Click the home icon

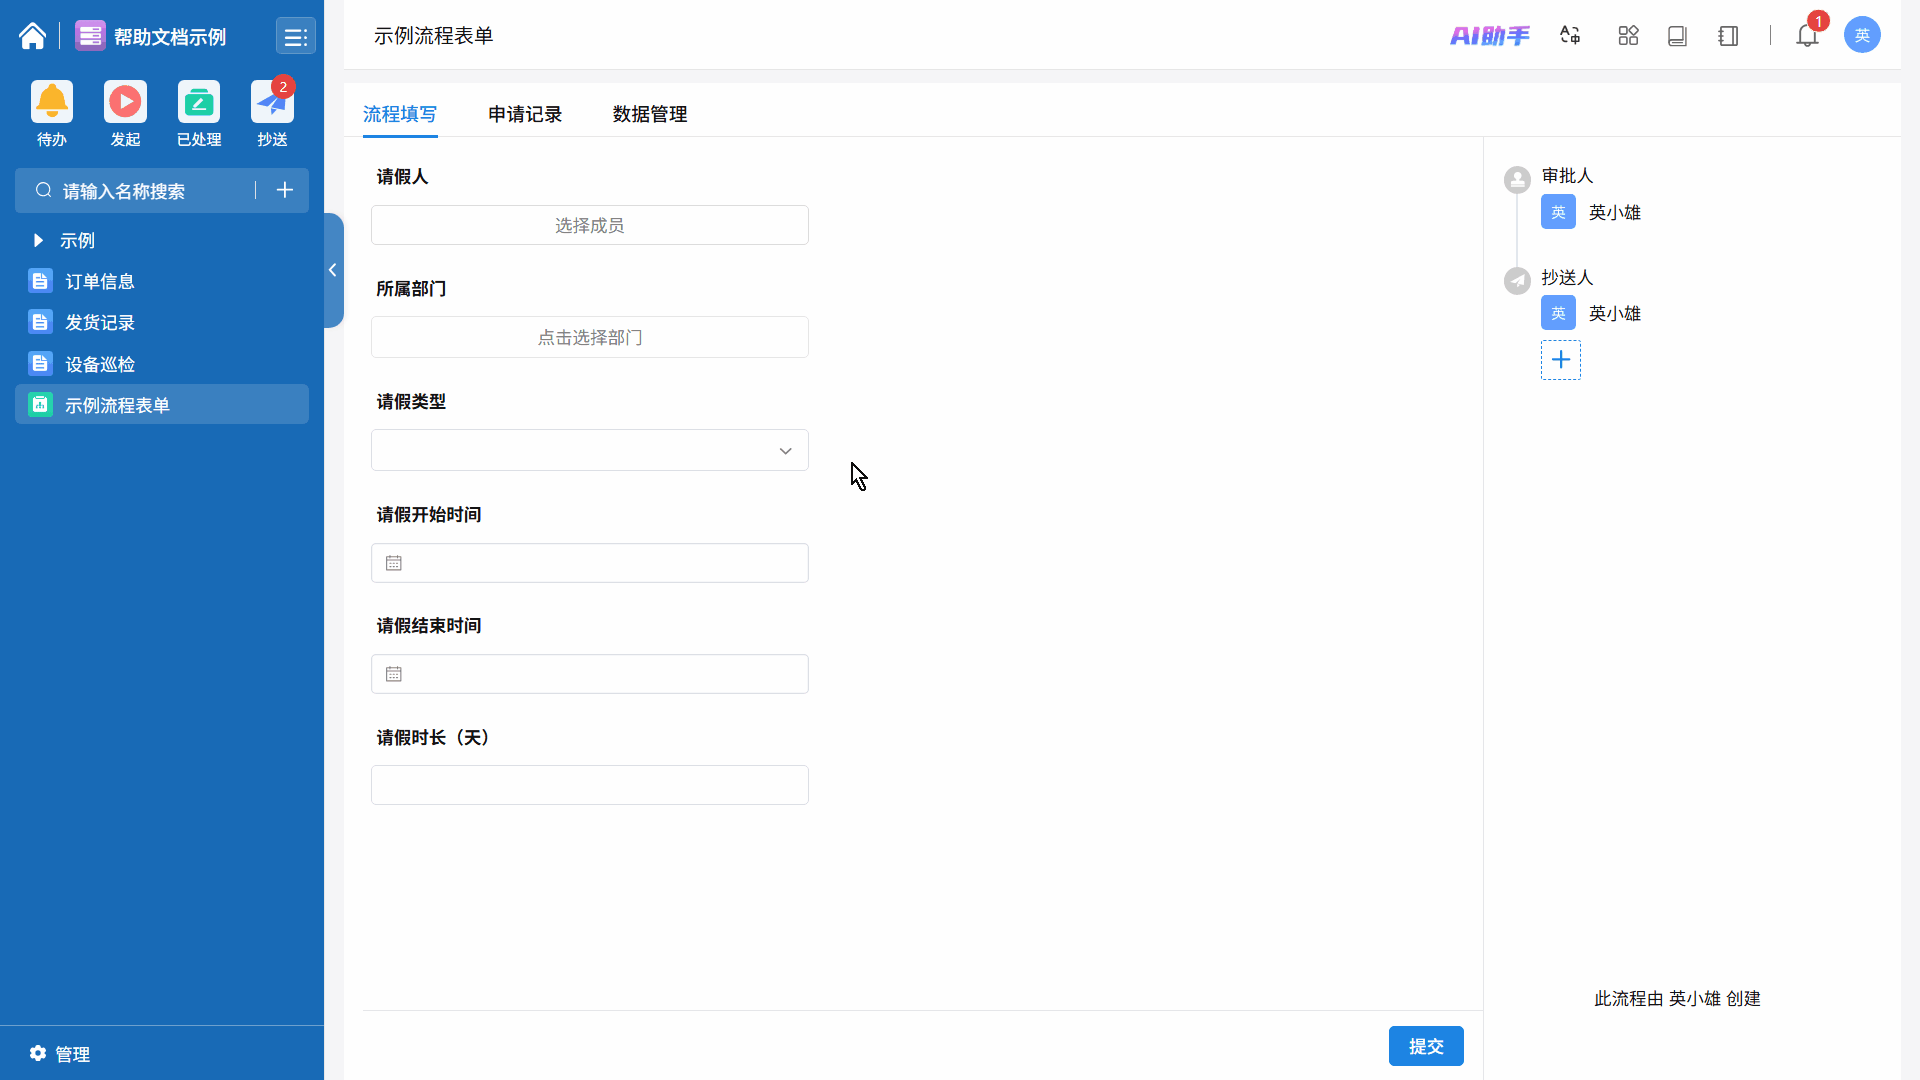coord(32,36)
